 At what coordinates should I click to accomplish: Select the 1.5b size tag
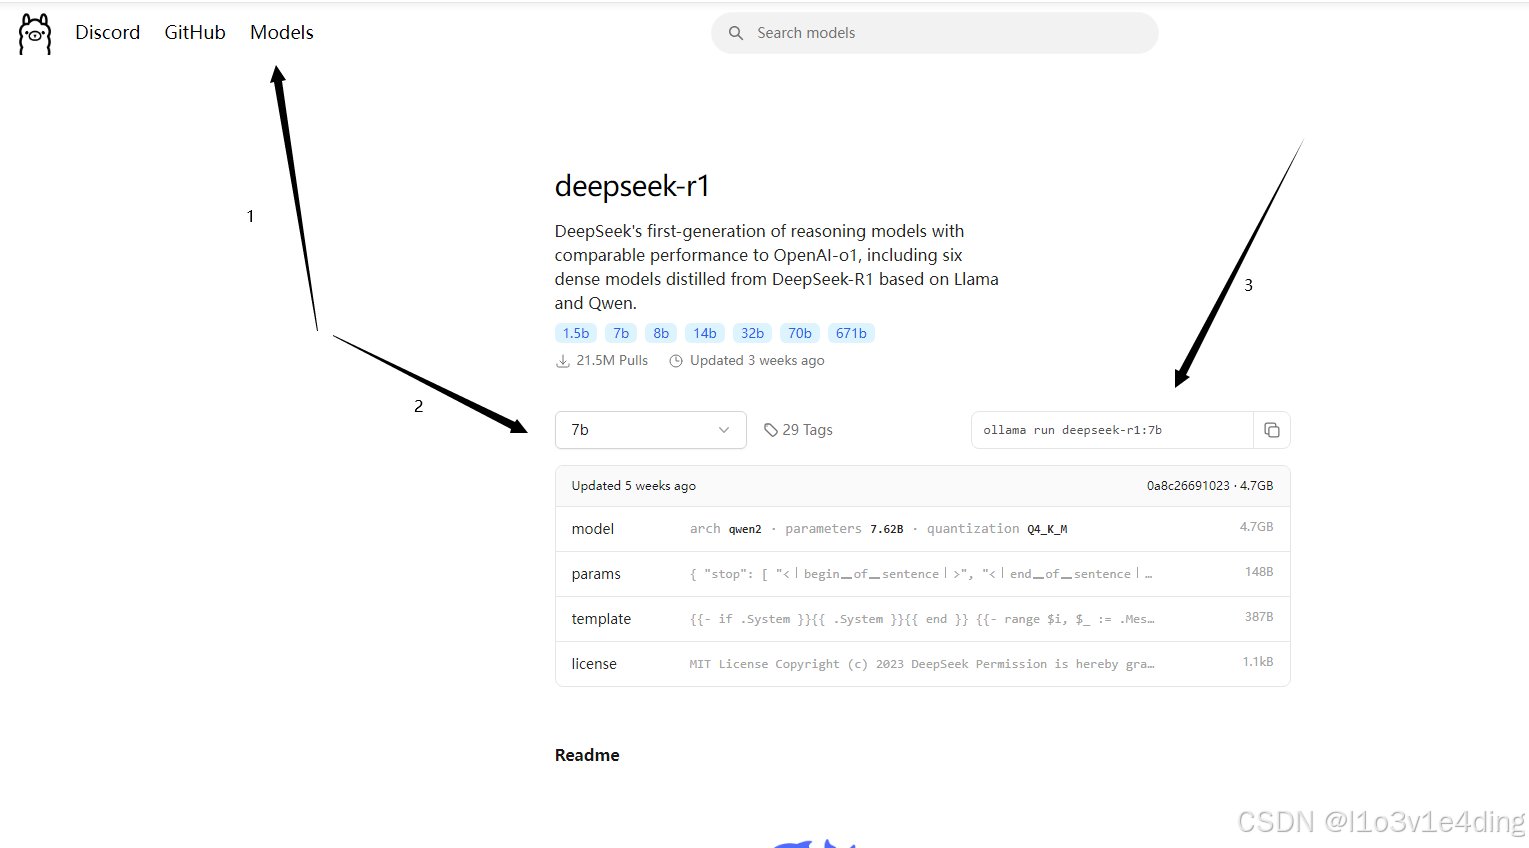[x=576, y=333]
